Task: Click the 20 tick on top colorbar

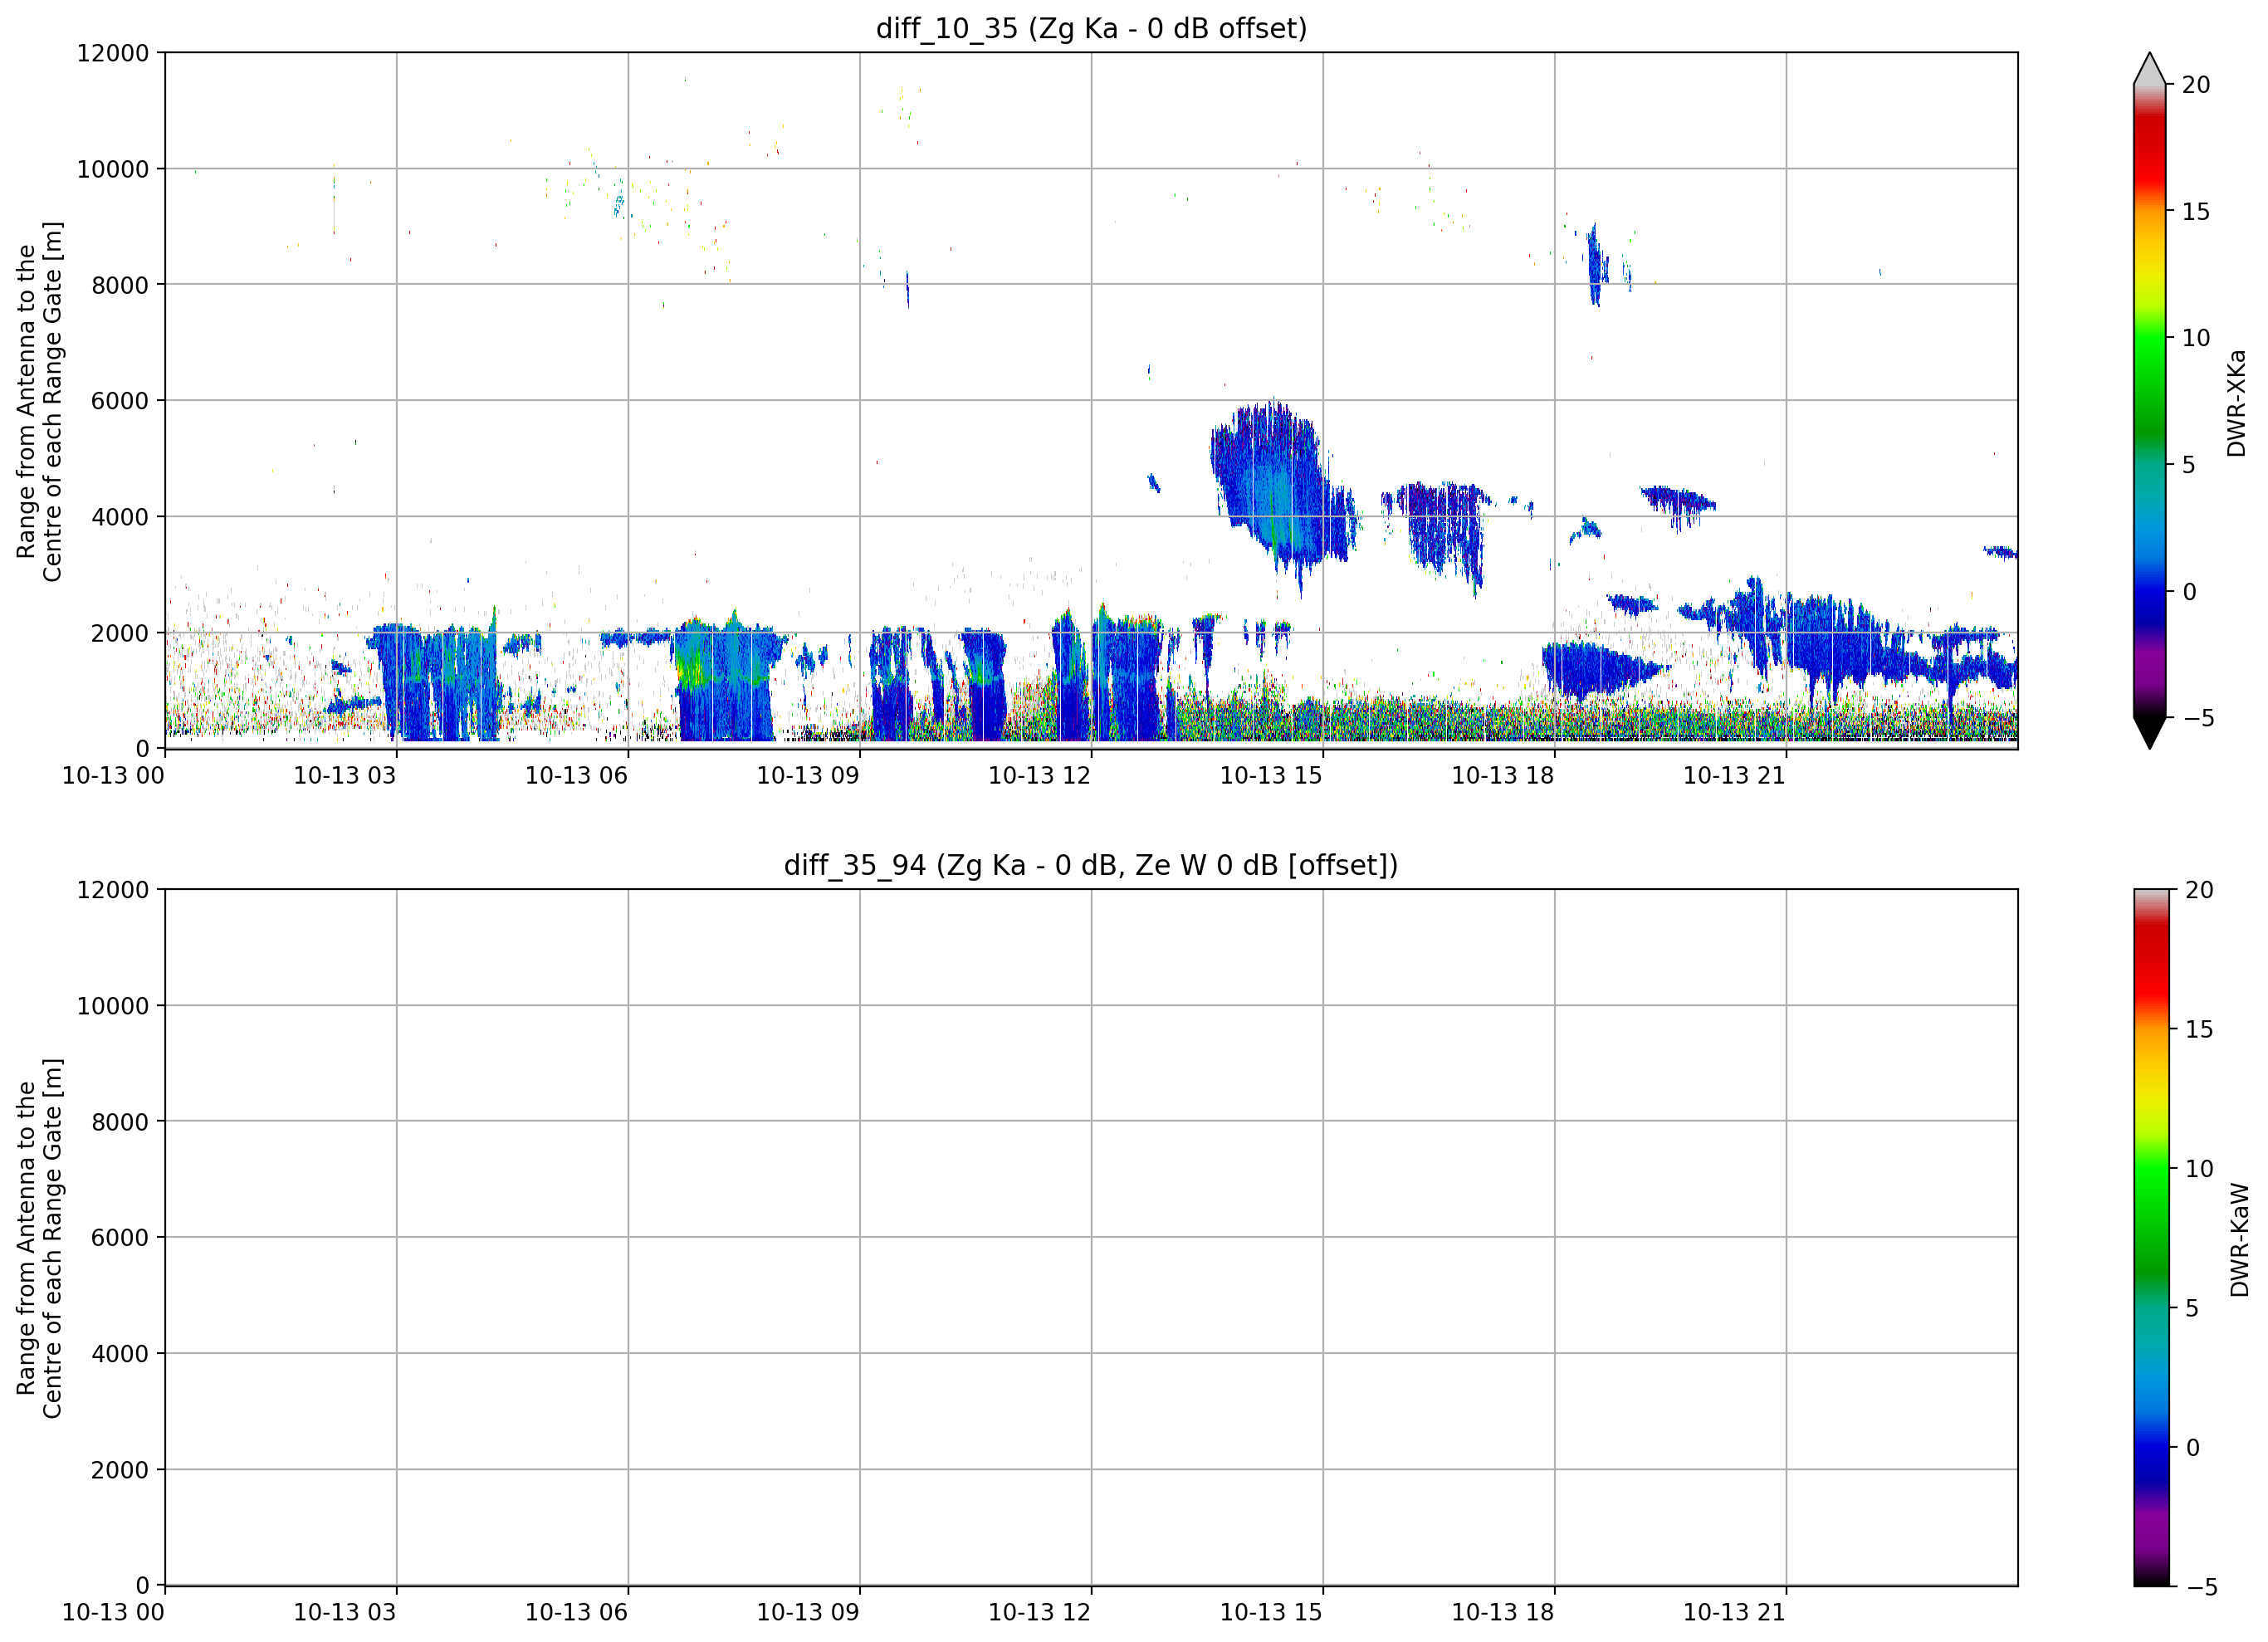Action: click(2196, 85)
